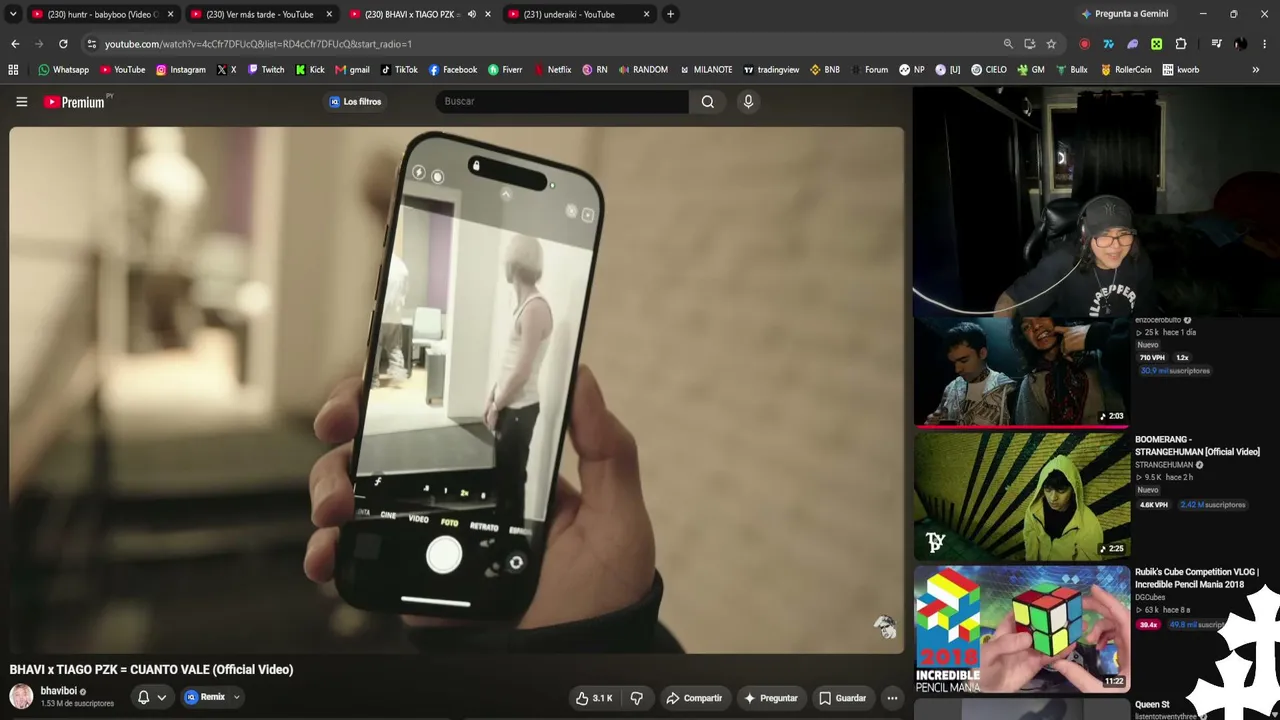This screenshot has width=1280, height=720.
Task: Click Pregunta a Gemini button
Action: pyautogui.click(x=1124, y=14)
